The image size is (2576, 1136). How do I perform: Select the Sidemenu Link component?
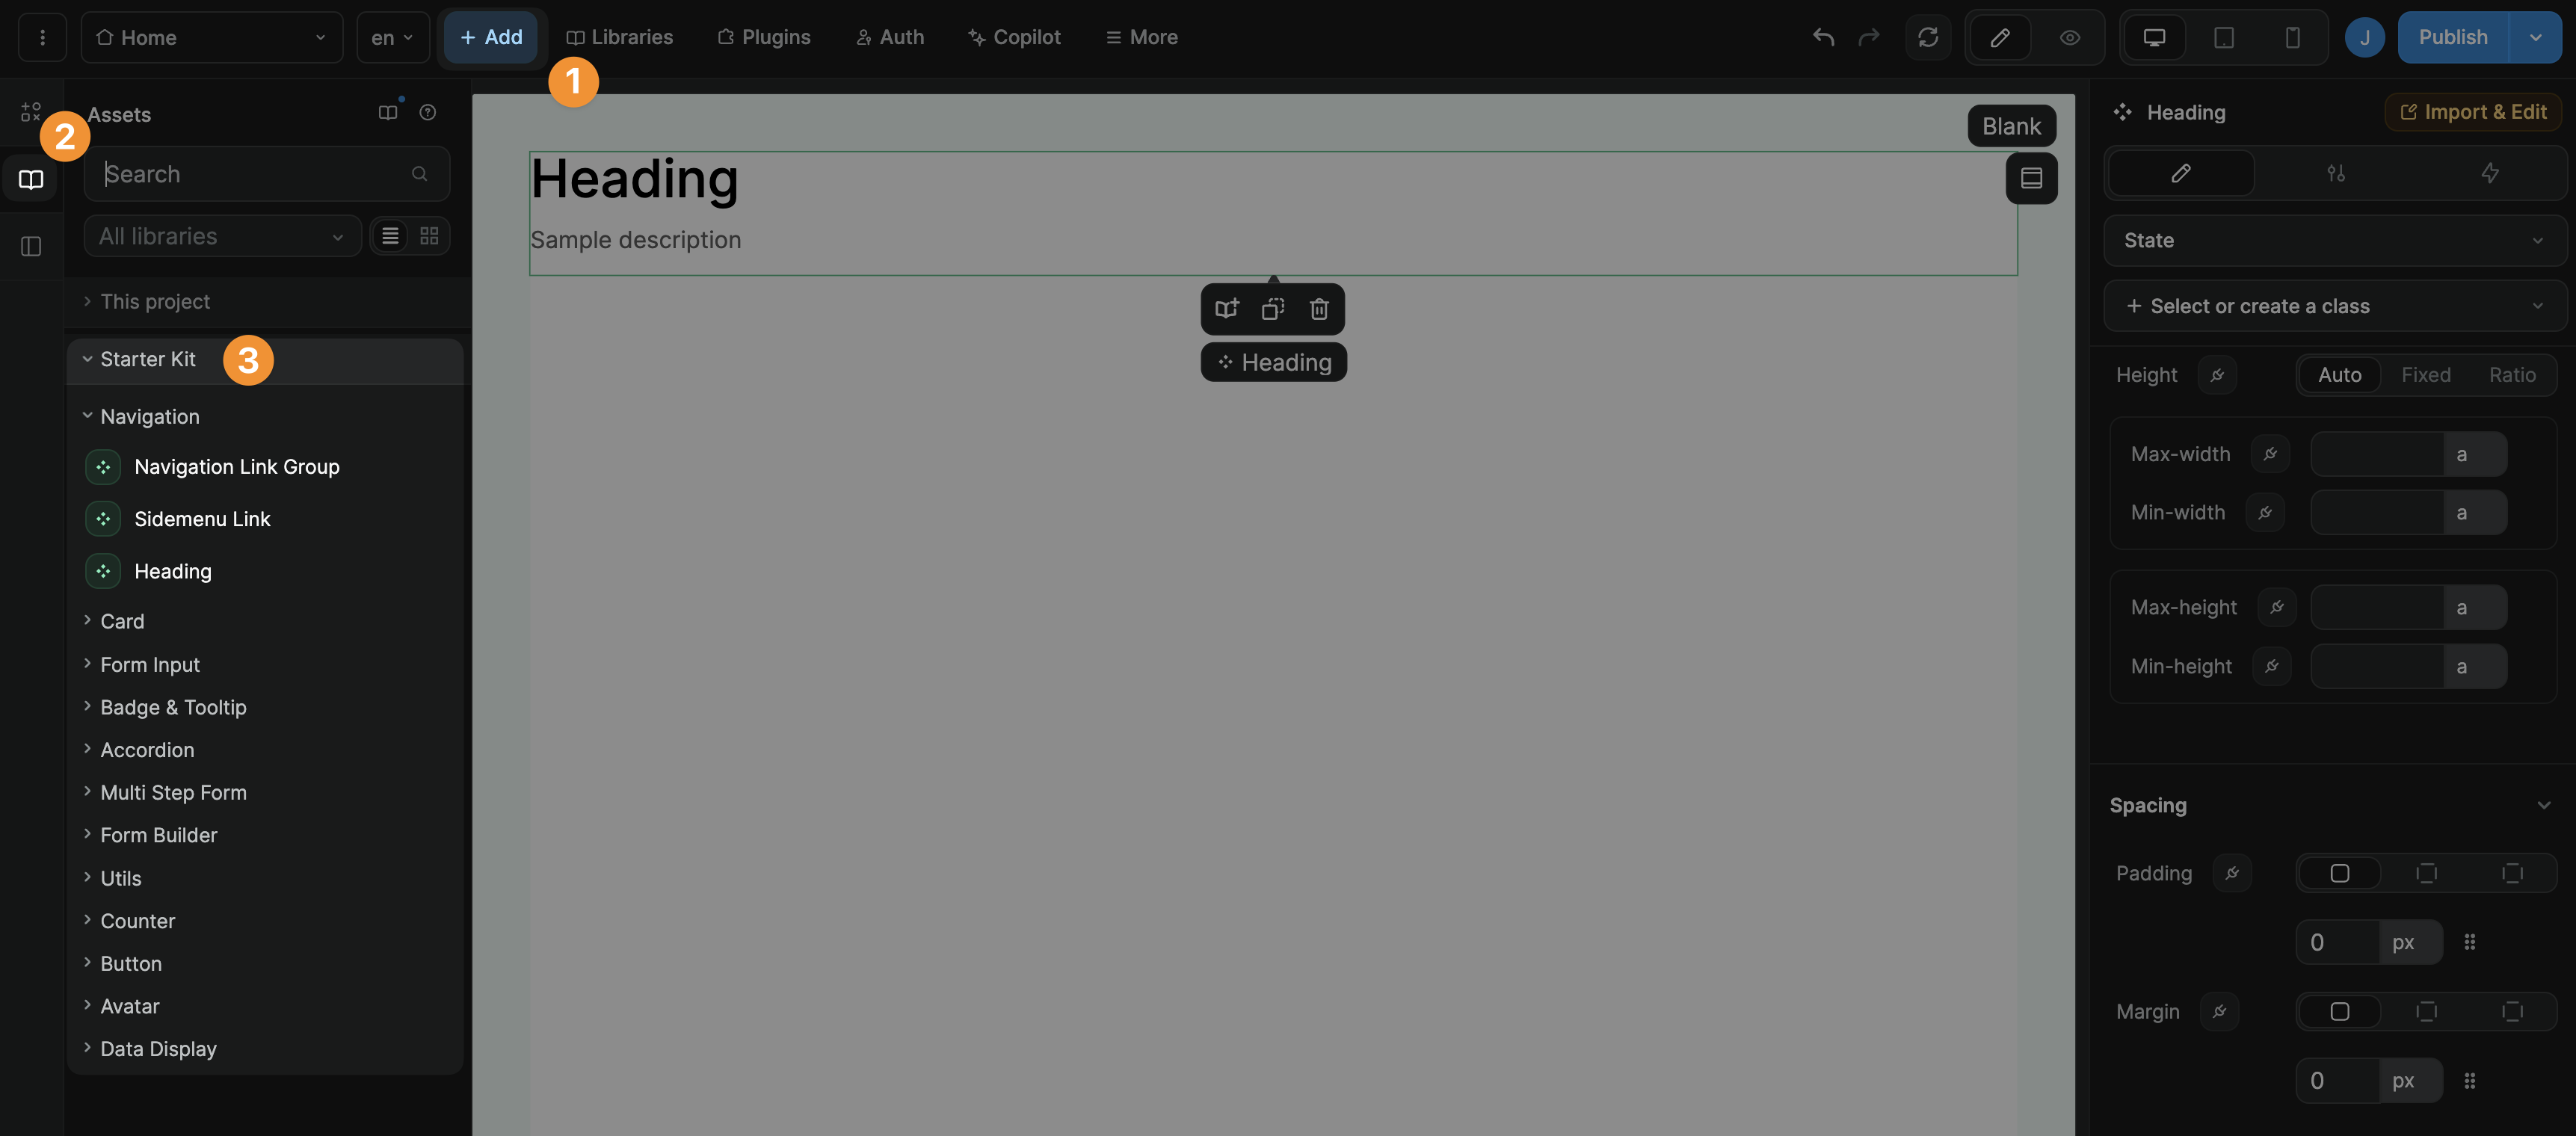pos(202,519)
